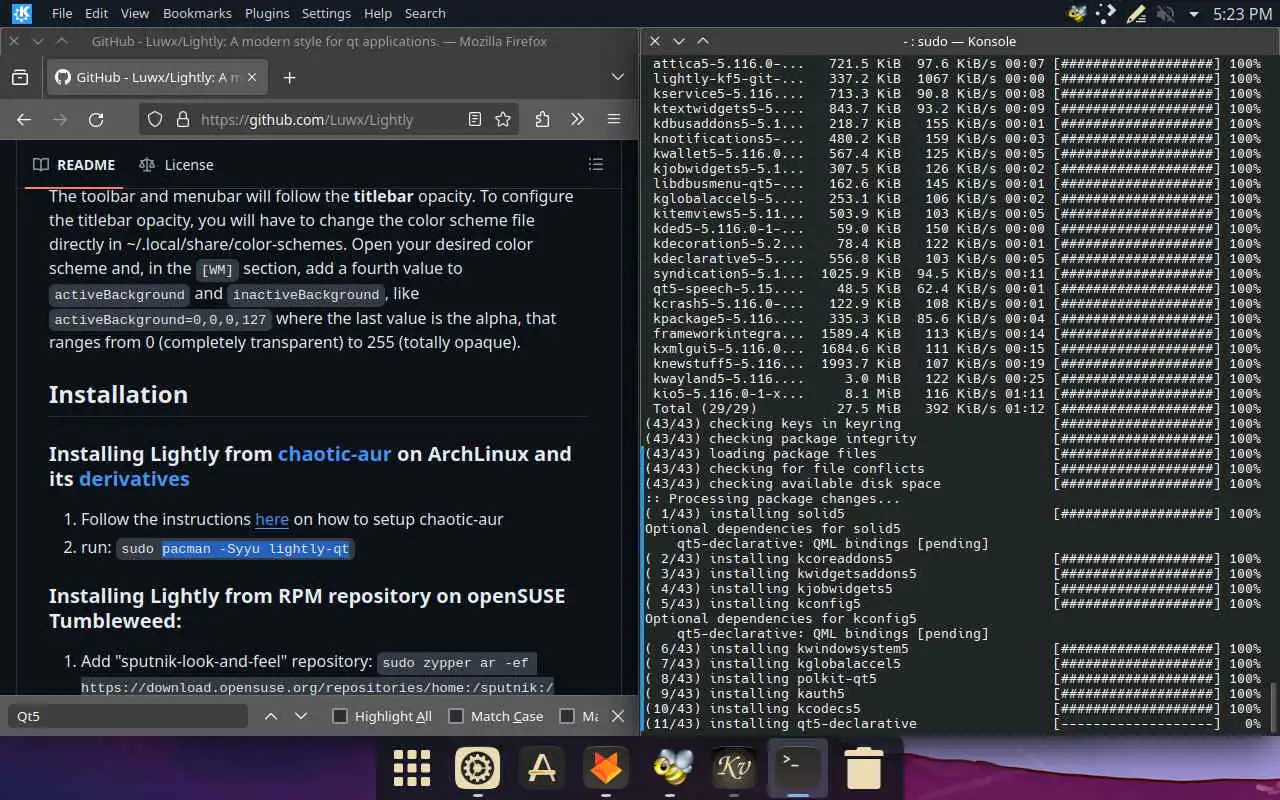Screen dimensions: 1280x800
Task: Open the Firefox extensions puzzle icon
Action: click(542, 119)
